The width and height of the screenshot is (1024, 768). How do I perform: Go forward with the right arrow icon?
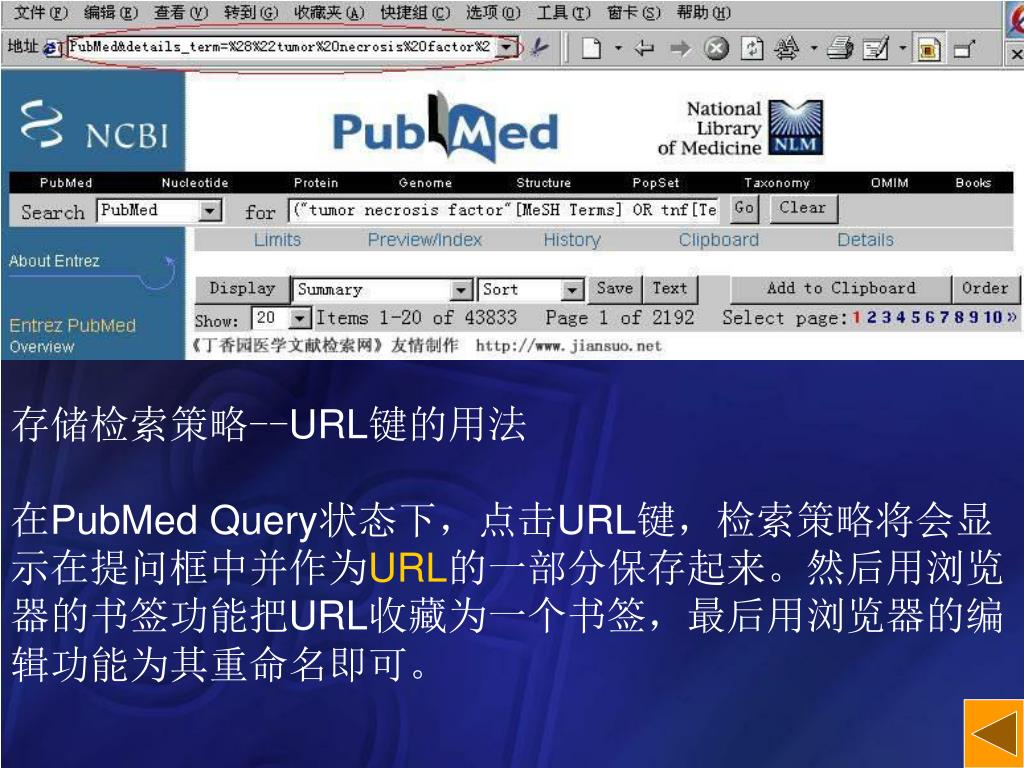680,48
